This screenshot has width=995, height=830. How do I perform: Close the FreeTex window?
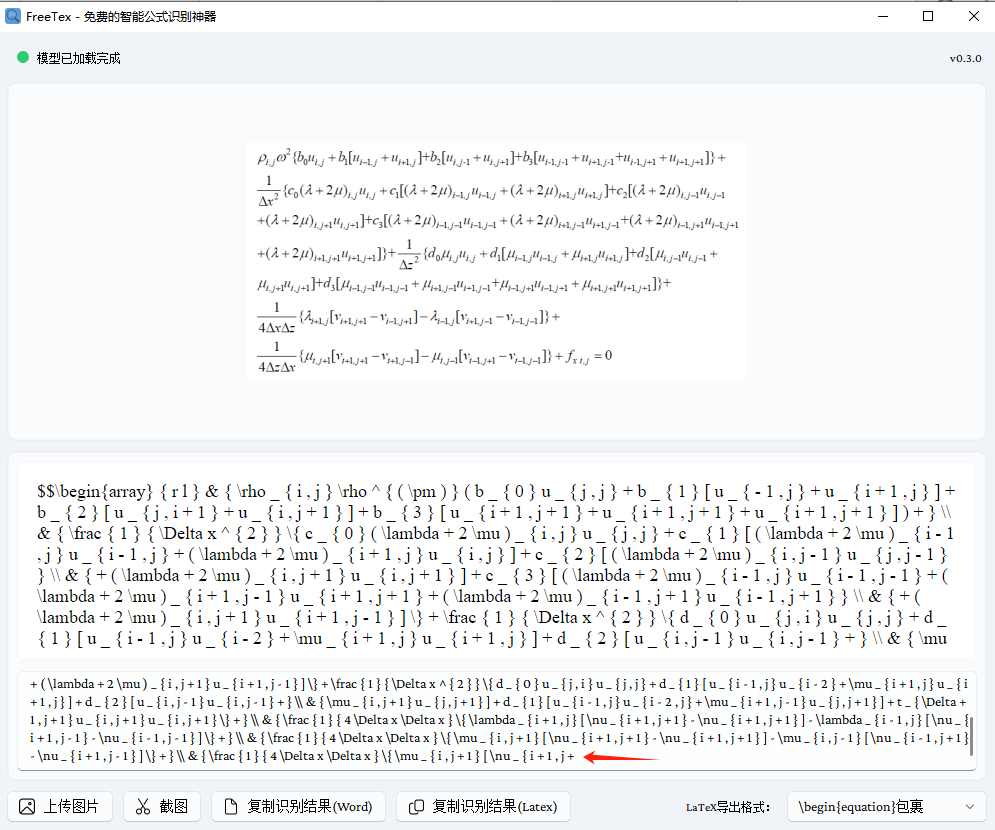[973, 16]
